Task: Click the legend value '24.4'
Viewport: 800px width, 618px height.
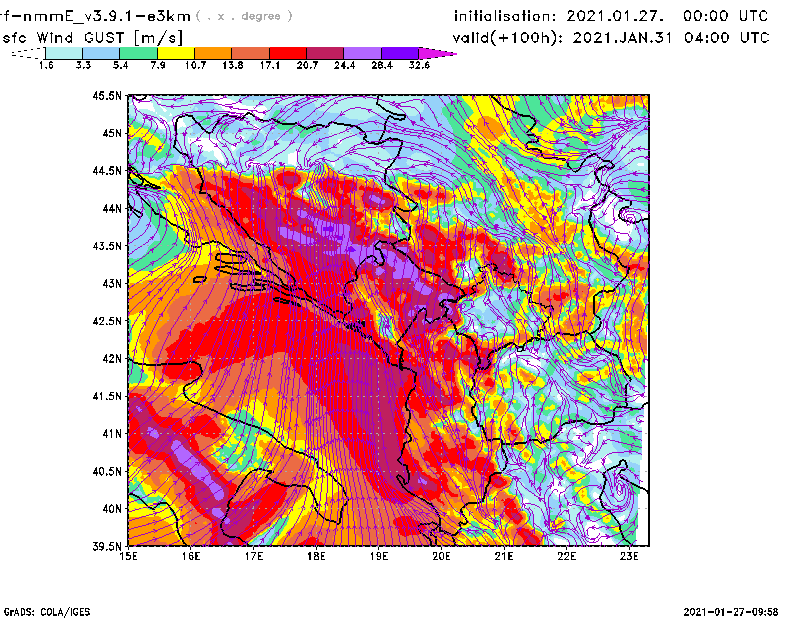Action: click(x=344, y=65)
